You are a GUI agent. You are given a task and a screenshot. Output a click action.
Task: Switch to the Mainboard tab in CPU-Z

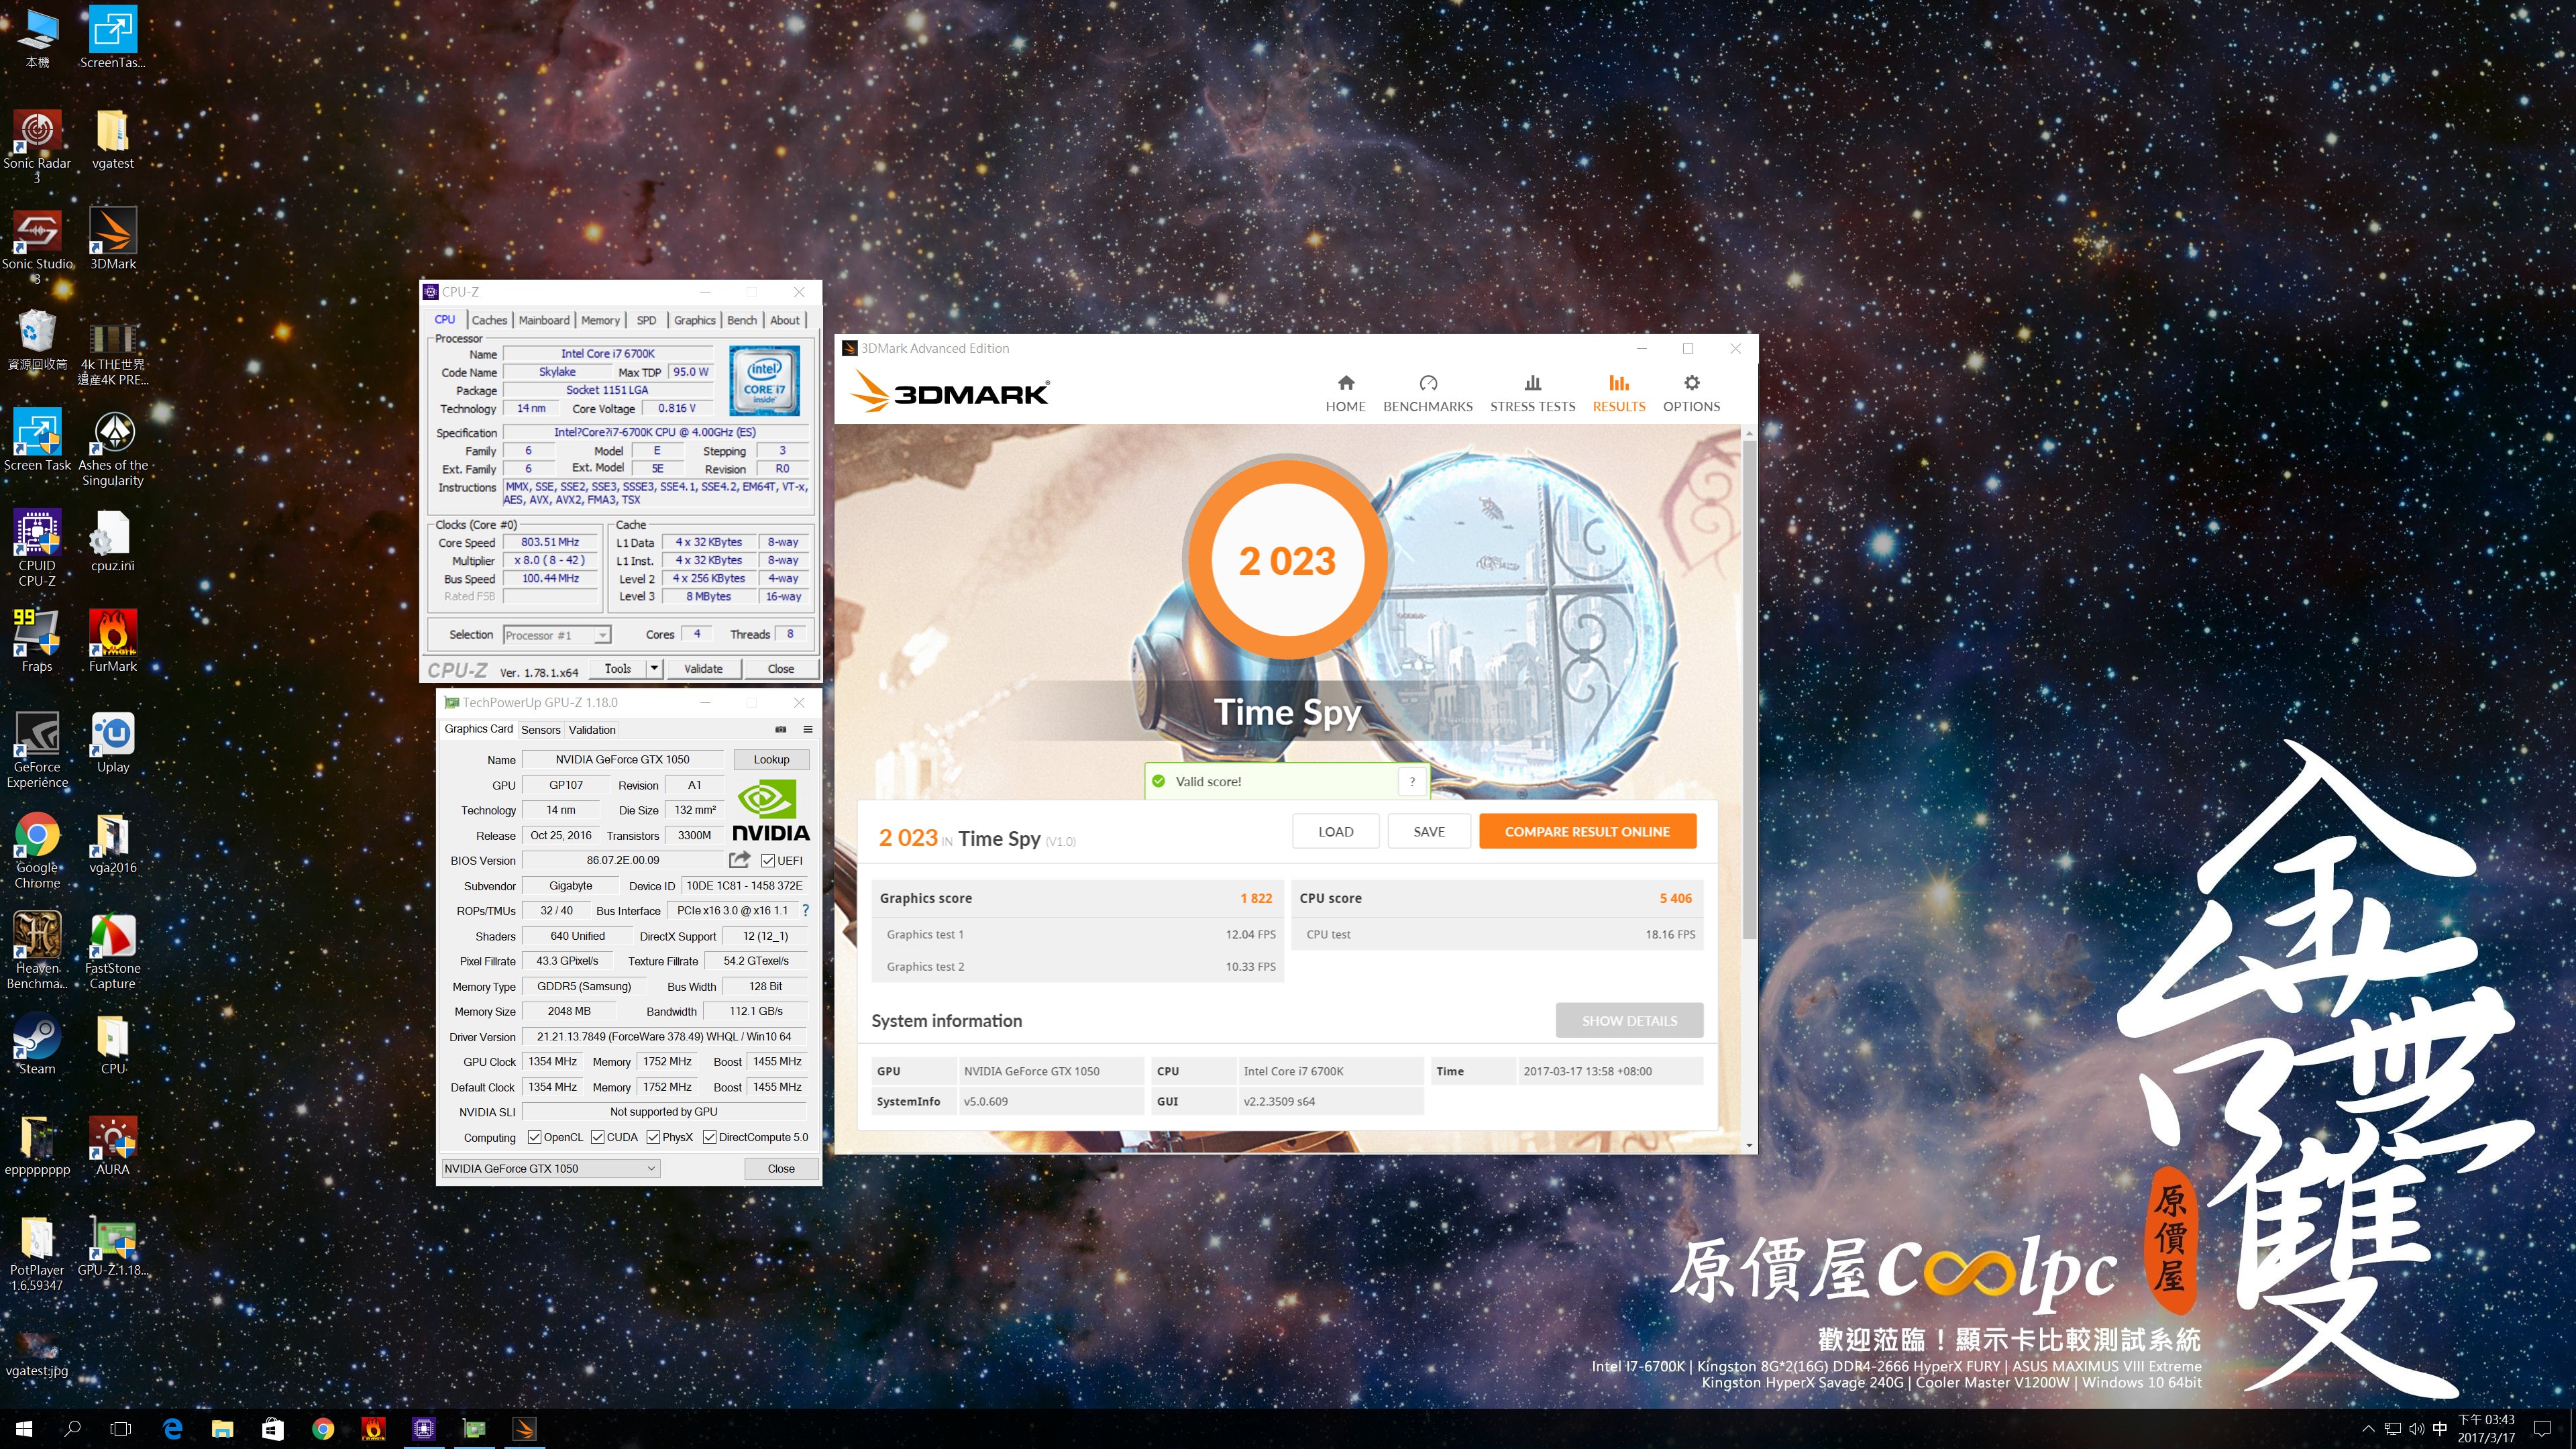pos(544,320)
